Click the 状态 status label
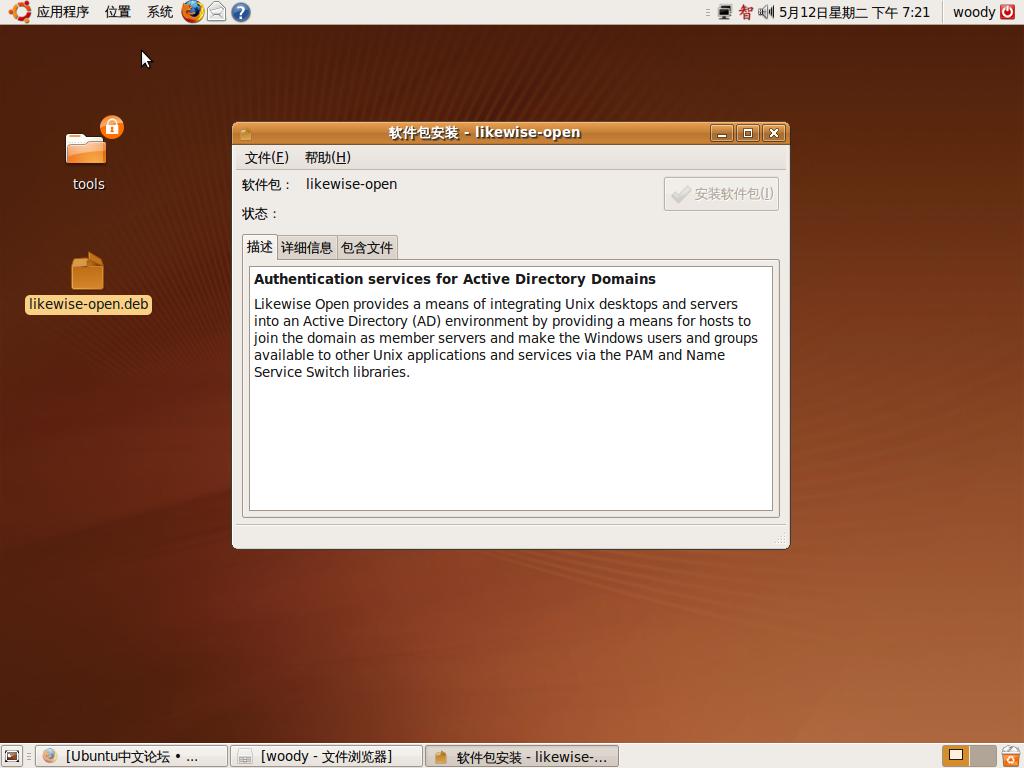This screenshot has width=1024, height=768. click(259, 214)
